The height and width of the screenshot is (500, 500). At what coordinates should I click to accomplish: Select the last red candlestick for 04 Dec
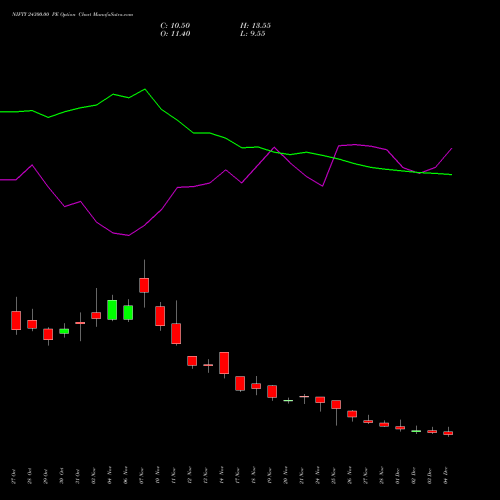coord(448,433)
